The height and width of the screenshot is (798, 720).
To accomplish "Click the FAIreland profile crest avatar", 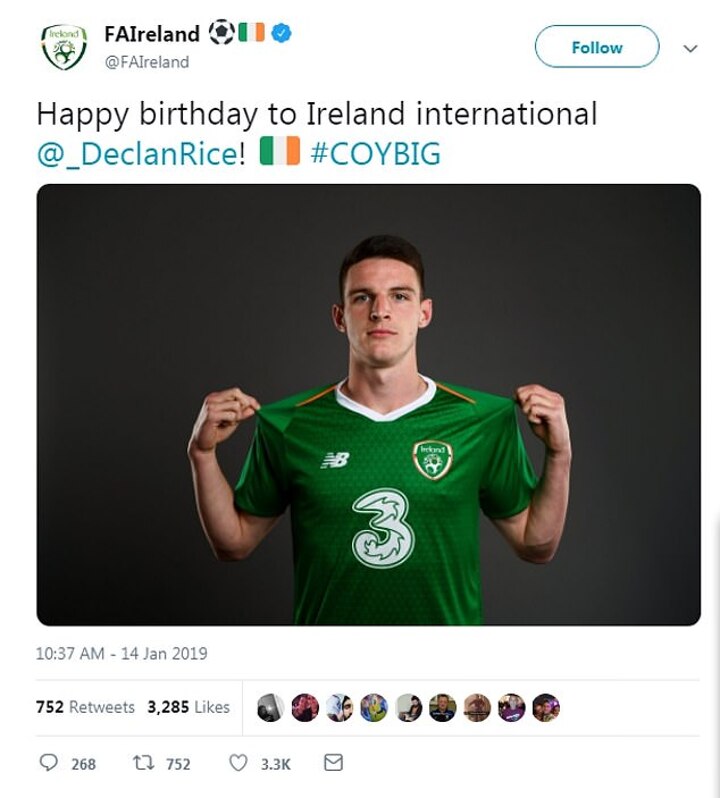I will pos(64,47).
